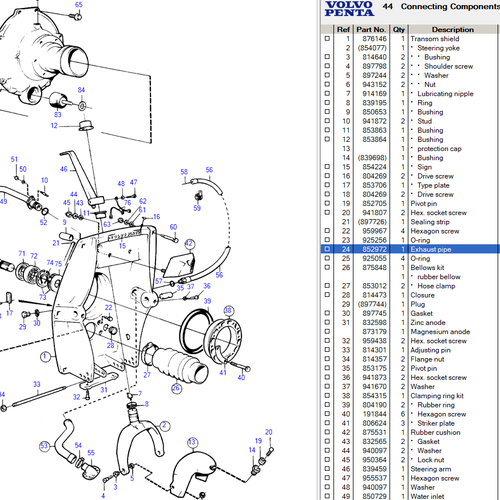Click the 'Sealing strip' description
This screenshot has width=500, height=500.
(x=430, y=222)
